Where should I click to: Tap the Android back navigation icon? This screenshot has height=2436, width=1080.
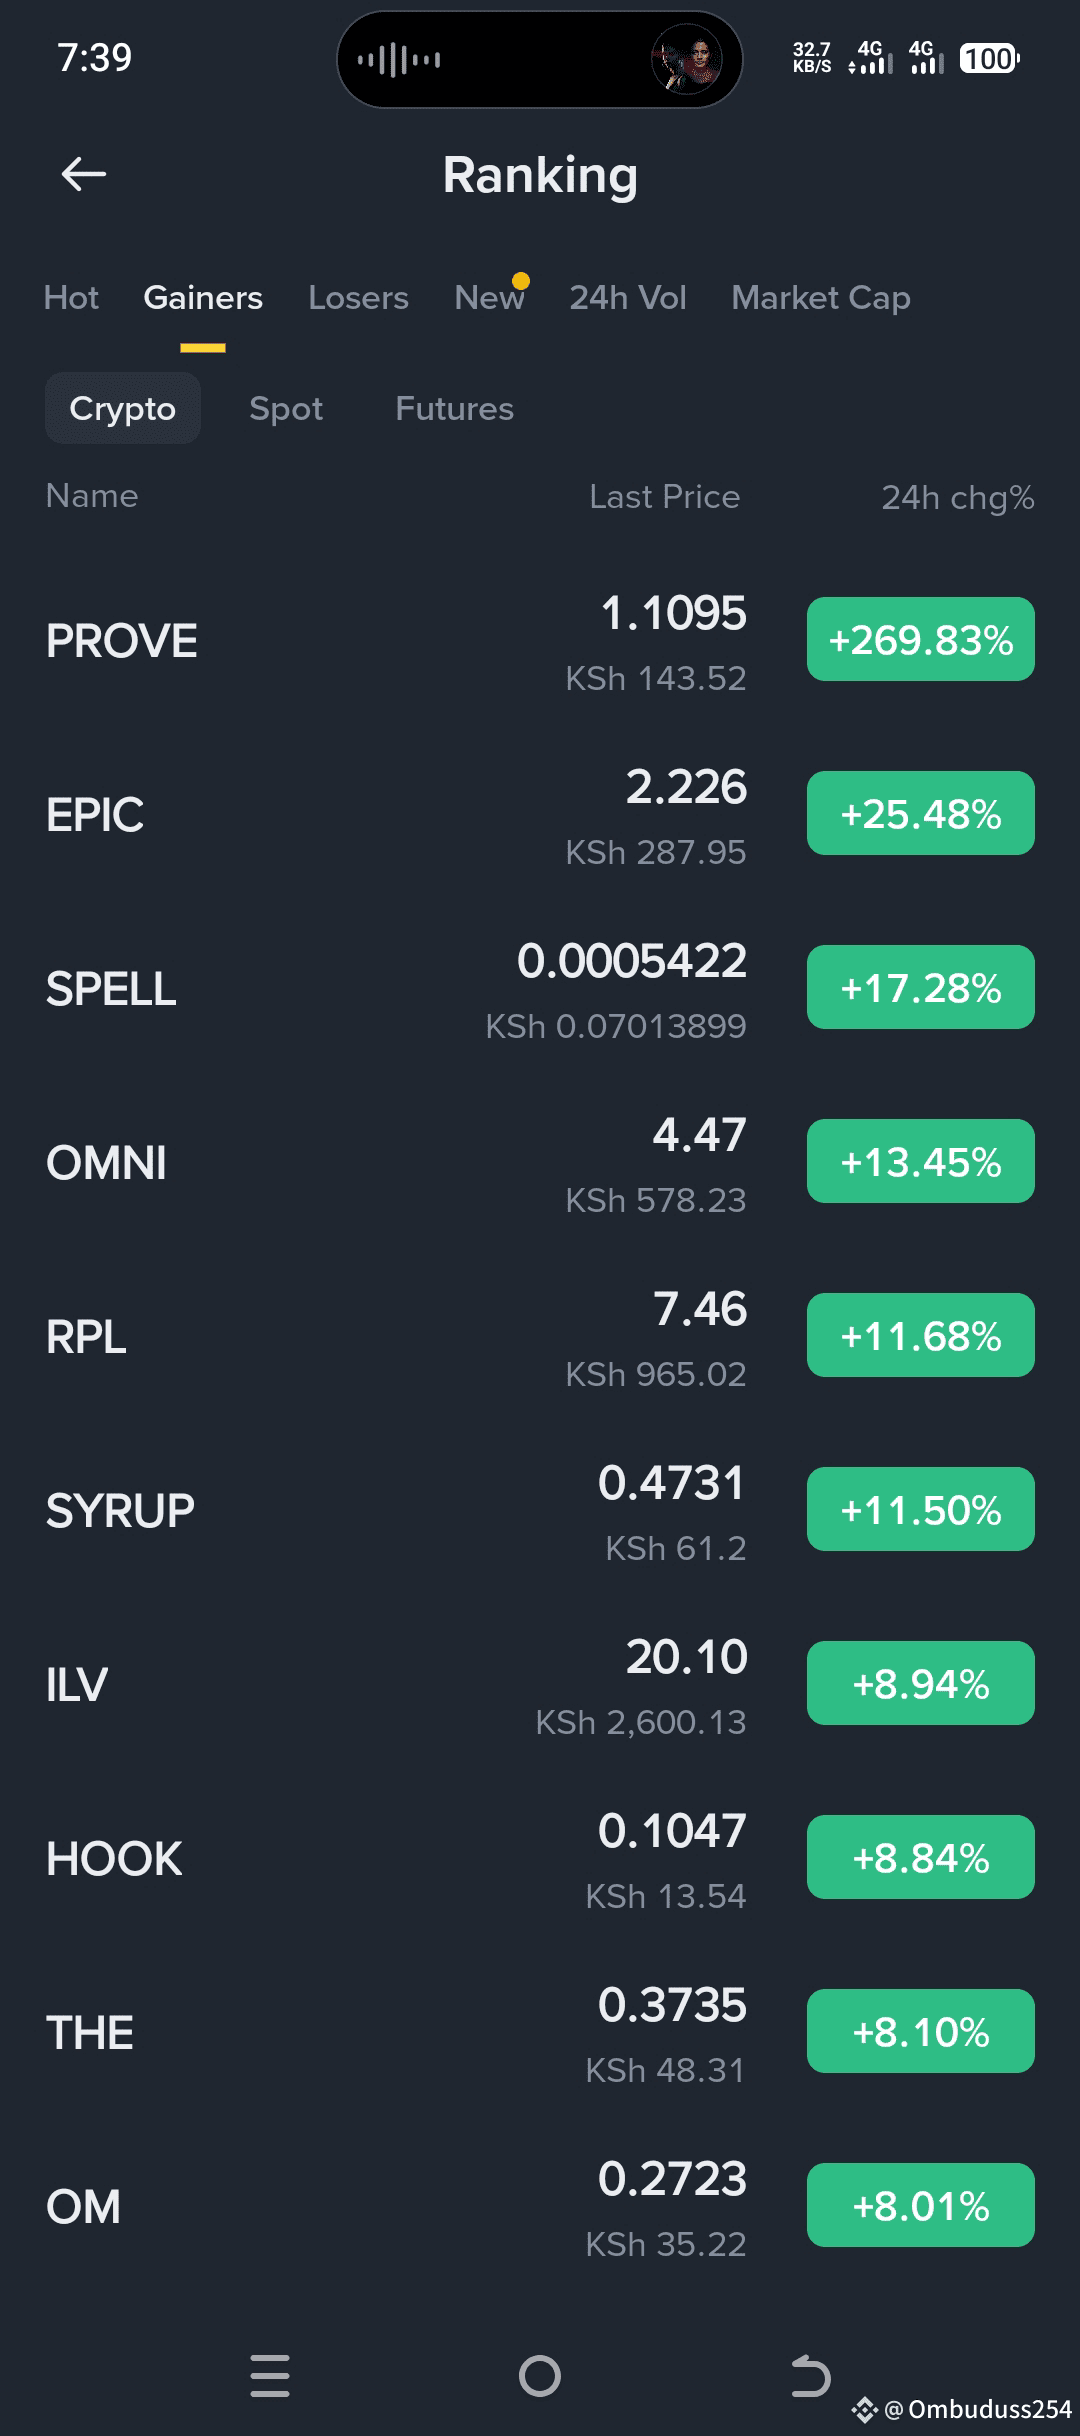tap(810, 2376)
